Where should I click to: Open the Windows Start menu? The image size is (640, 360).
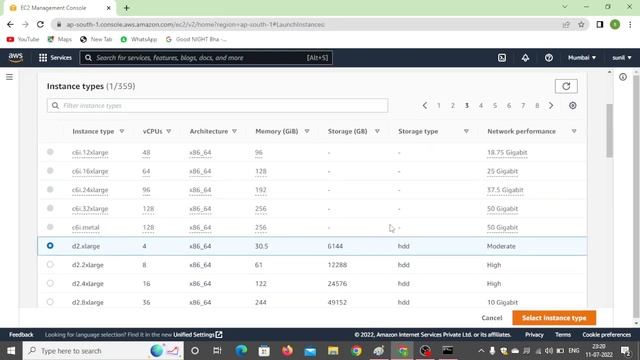click(x=11, y=351)
